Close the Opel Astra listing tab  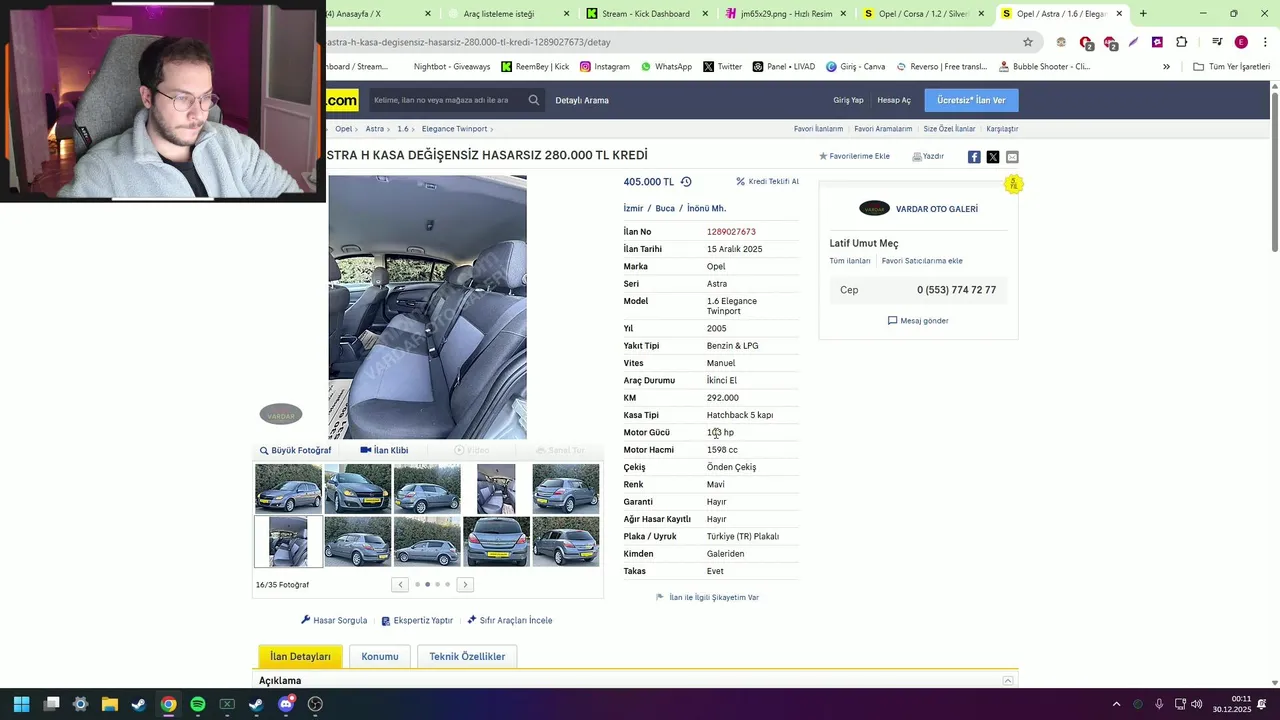tap(1120, 14)
